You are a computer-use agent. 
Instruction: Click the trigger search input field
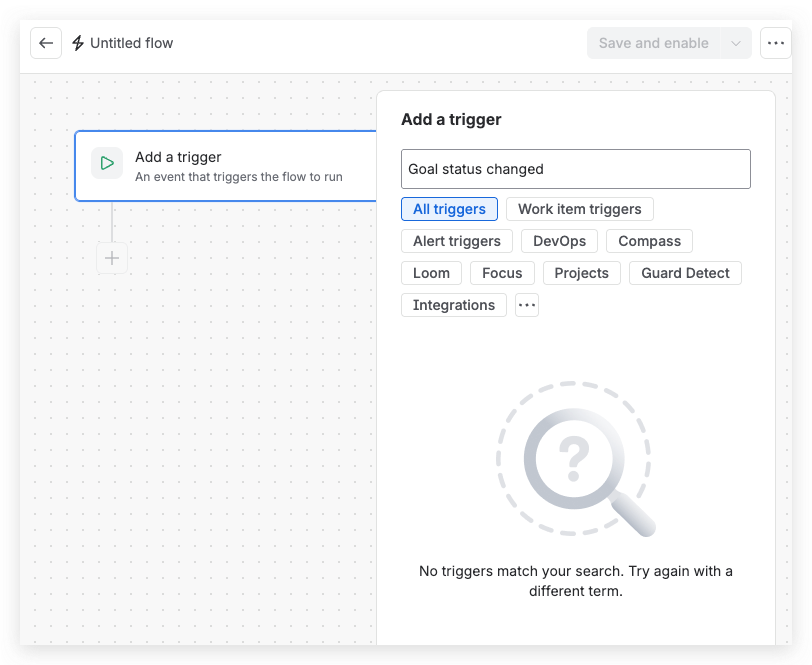(575, 169)
